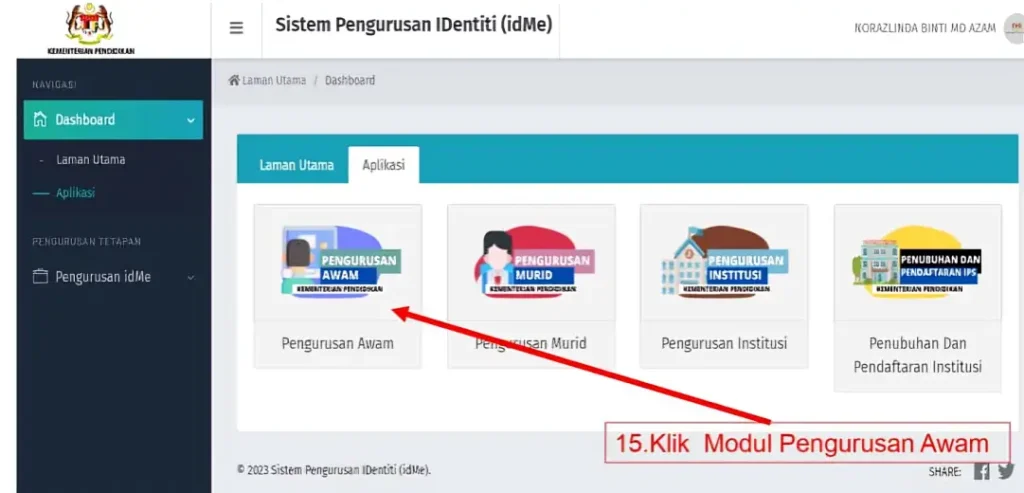Viewport: 1024px width, 493px height.
Task: Click the home icon in breadcrumb
Action: pyautogui.click(x=234, y=80)
